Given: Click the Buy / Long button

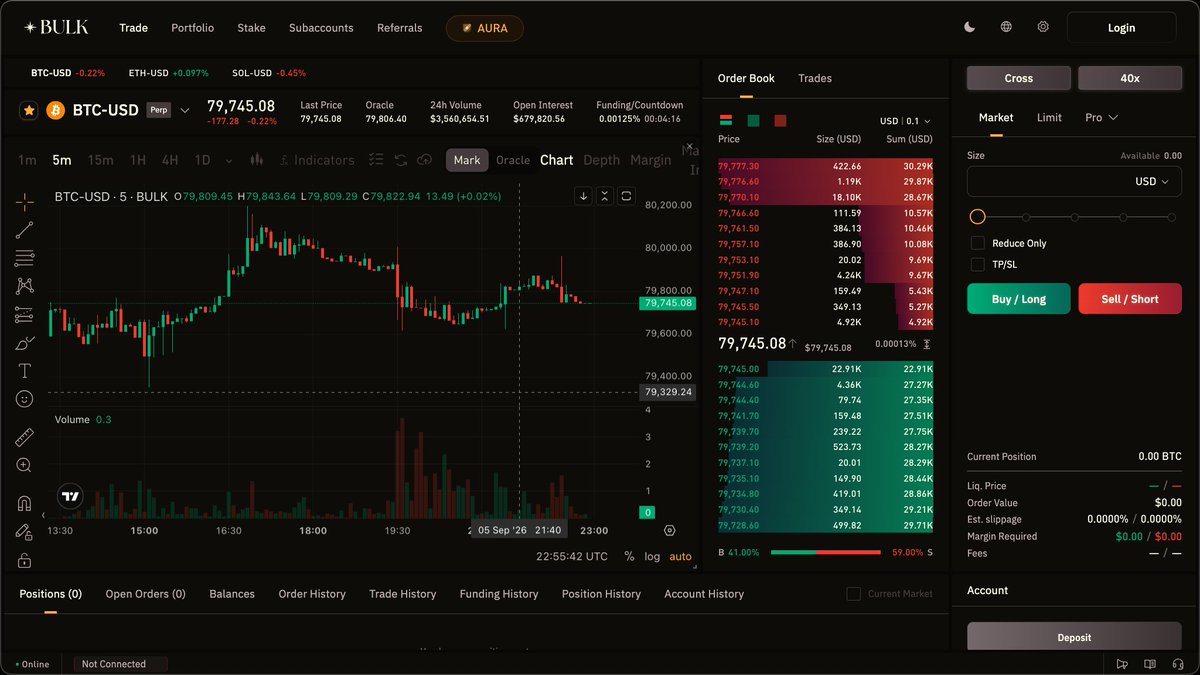Looking at the screenshot, I should 1018,299.
